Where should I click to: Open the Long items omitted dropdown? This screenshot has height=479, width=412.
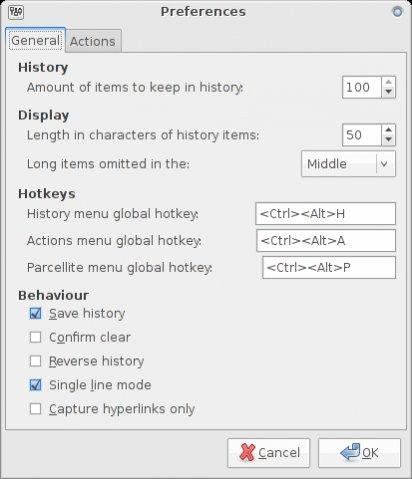tap(348, 164)
